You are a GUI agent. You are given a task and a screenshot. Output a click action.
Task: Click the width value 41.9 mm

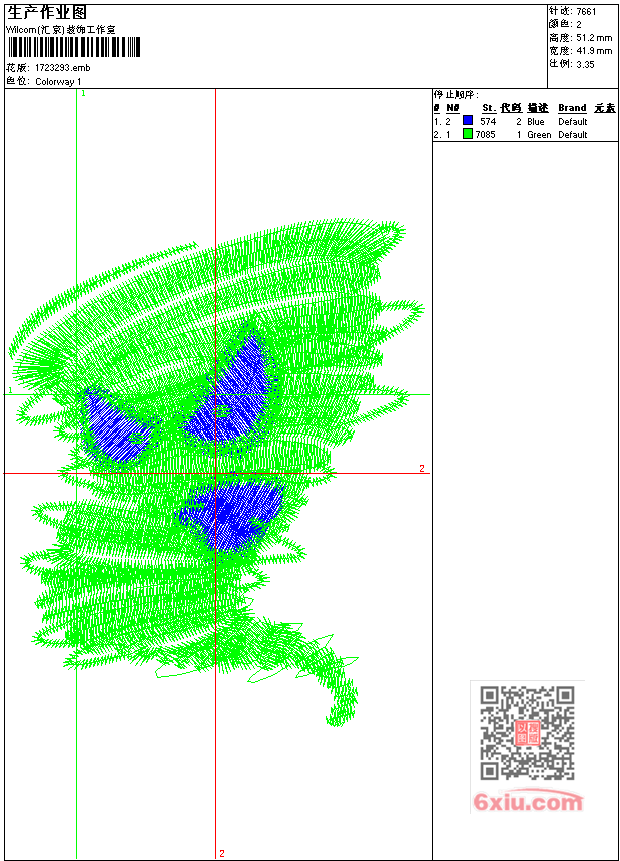click(594, 51)
